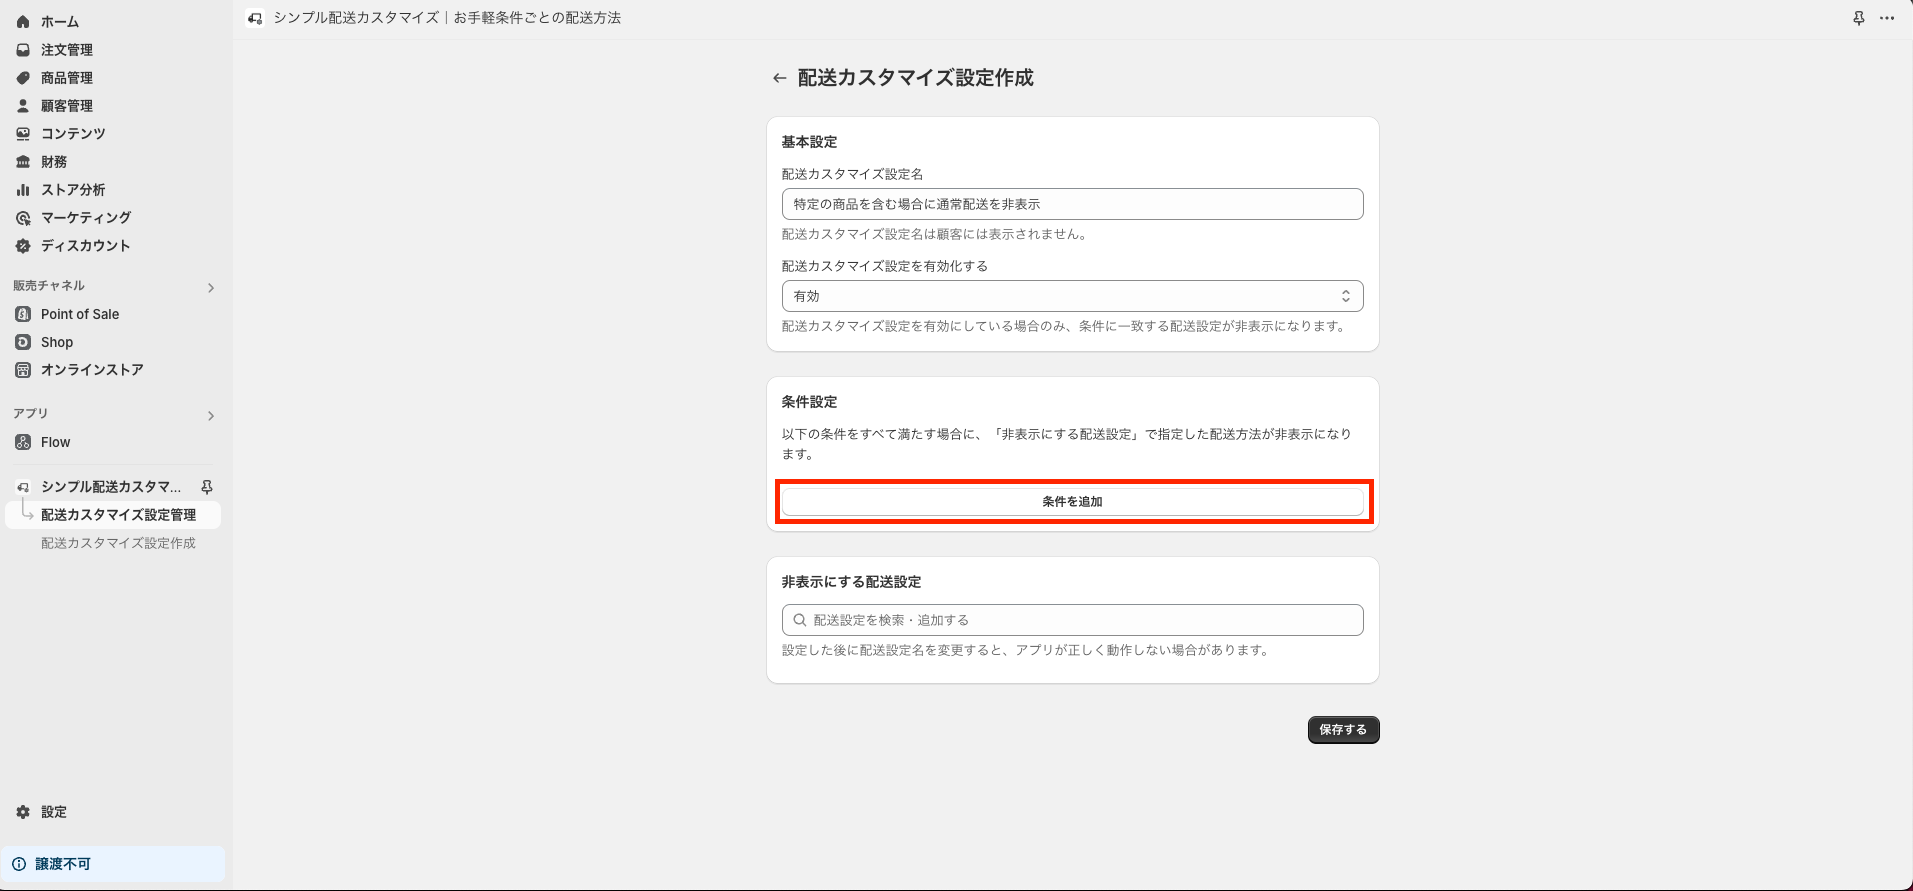This screenshot has width=1913, height=891.
Task: Open the 有効 status dropdown
Action: click(x=1073, y=296)
